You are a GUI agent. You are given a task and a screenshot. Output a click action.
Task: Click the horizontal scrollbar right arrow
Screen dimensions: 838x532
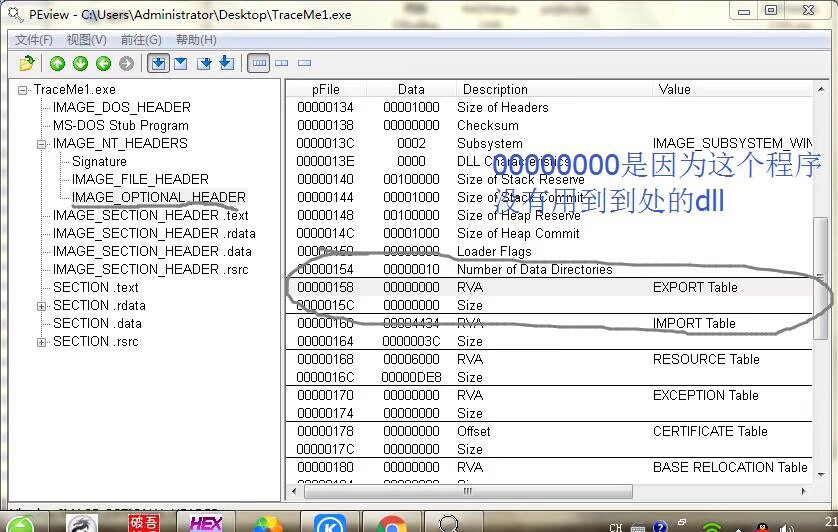coord(804,491)
